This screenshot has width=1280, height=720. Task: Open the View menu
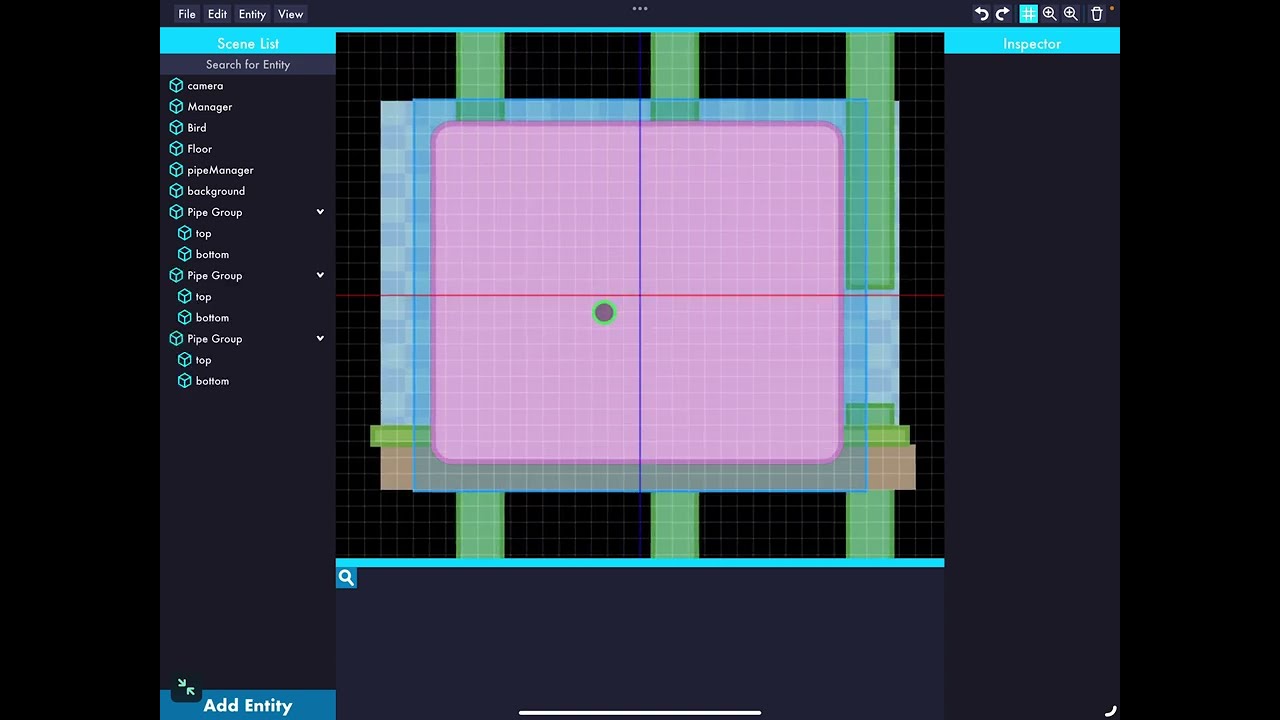(290, 14)
